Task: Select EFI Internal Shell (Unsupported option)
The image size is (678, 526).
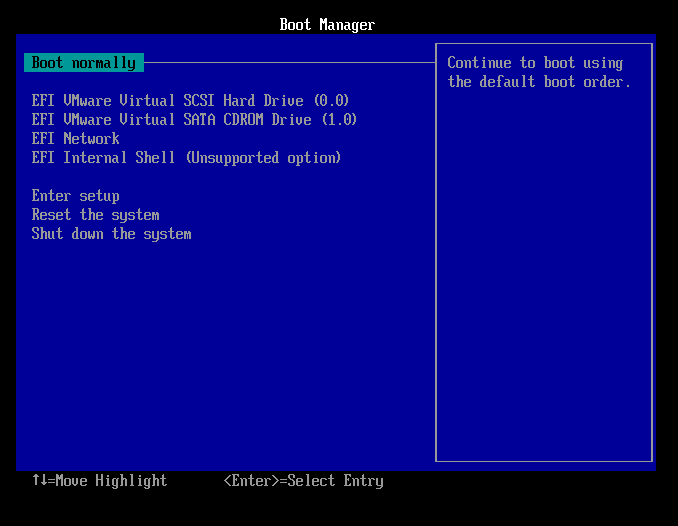Action: [186, 158]
